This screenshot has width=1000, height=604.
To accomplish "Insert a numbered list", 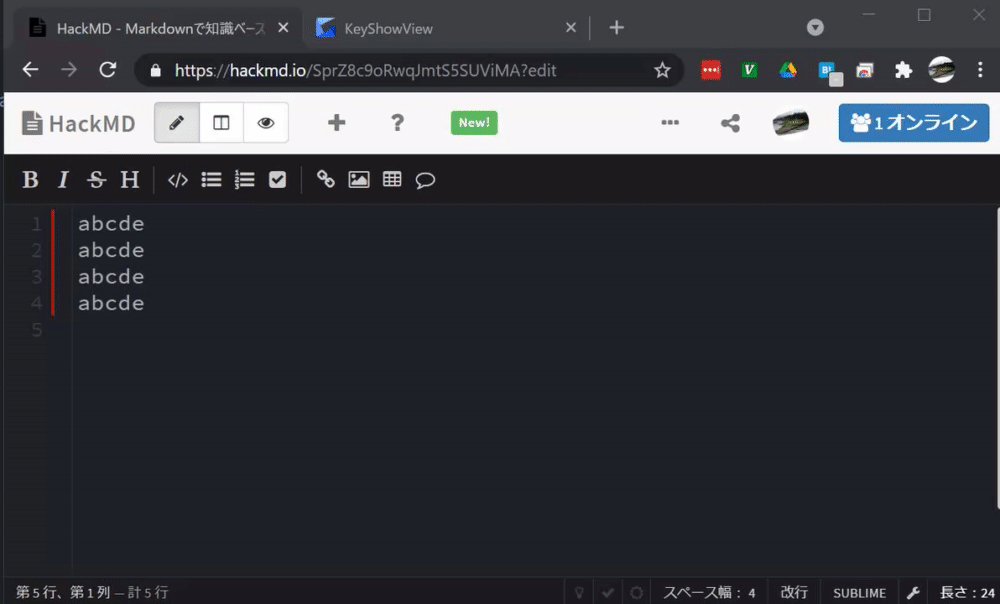I will click(x=243, y=180).
